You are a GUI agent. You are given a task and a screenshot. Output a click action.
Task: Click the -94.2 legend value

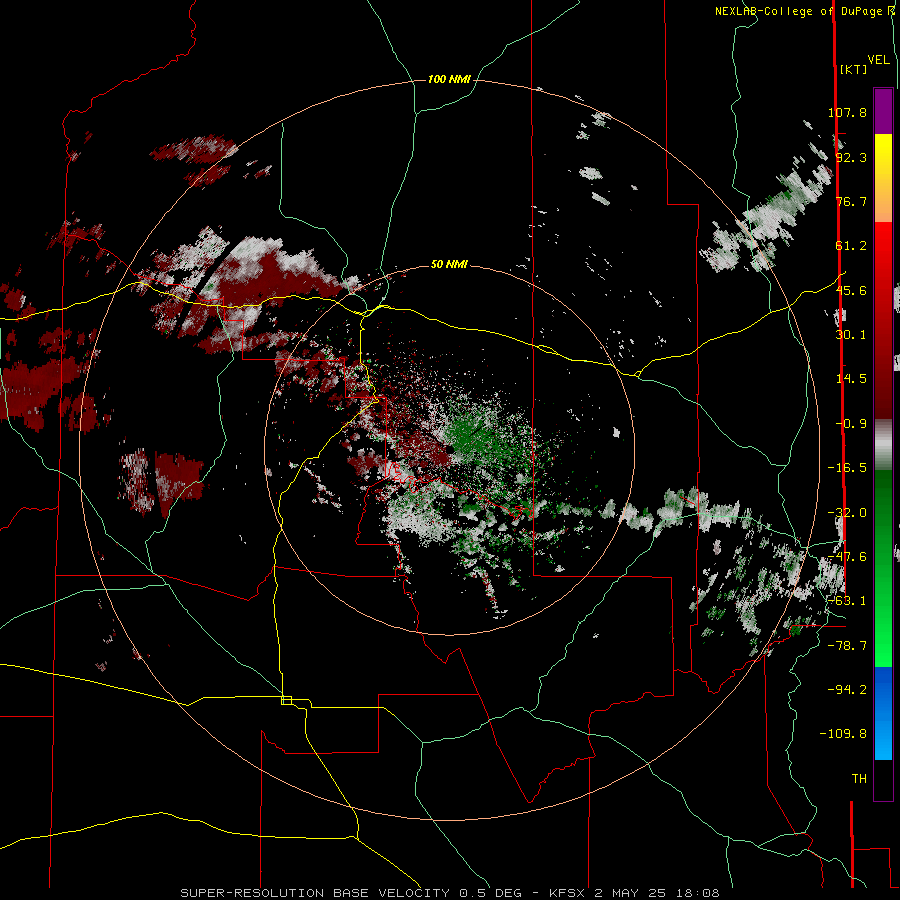847,689
